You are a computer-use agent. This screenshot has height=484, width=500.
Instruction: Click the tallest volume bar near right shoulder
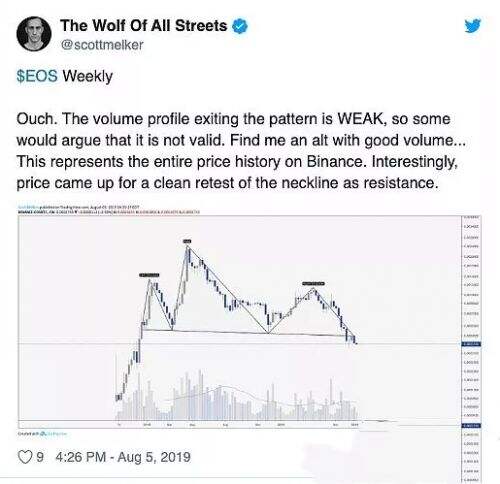[x=331, y=399]
